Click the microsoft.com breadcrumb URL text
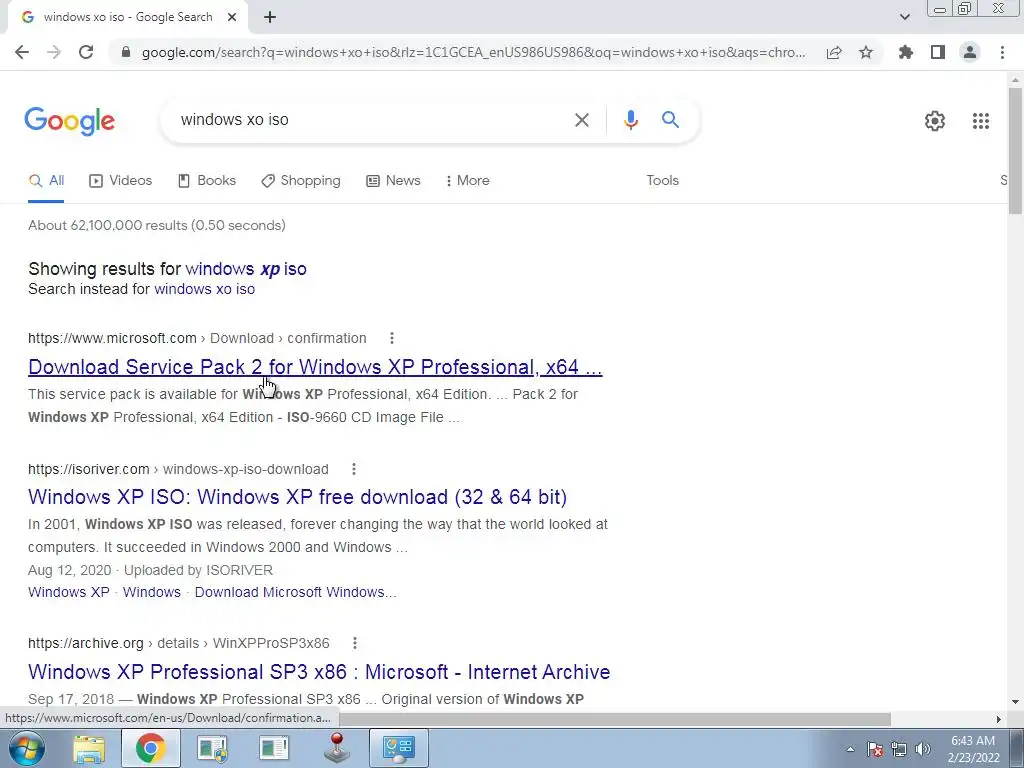 [x=197, y=338]
